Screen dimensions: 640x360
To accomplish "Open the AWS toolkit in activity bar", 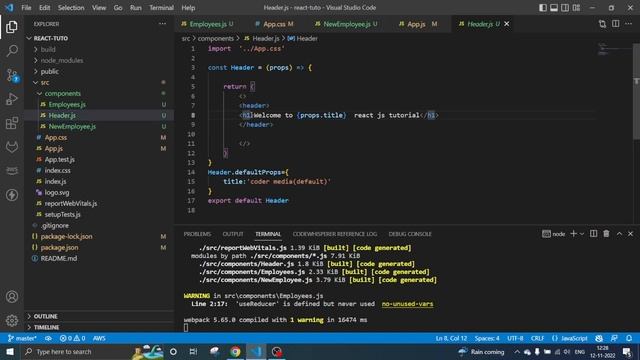I will [x=12, y=170].
